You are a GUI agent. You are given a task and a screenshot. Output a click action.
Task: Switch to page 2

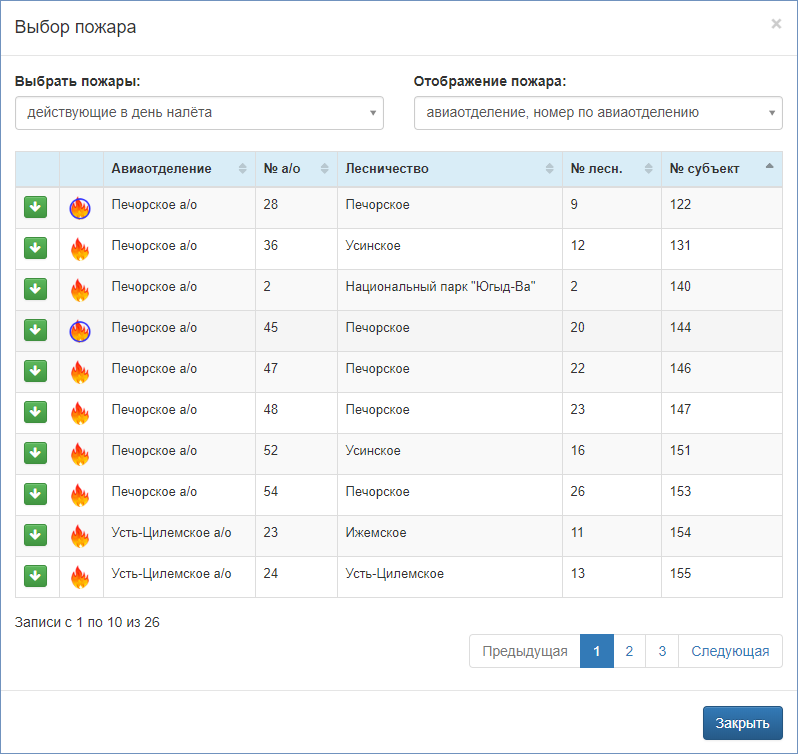click(630, 651)
